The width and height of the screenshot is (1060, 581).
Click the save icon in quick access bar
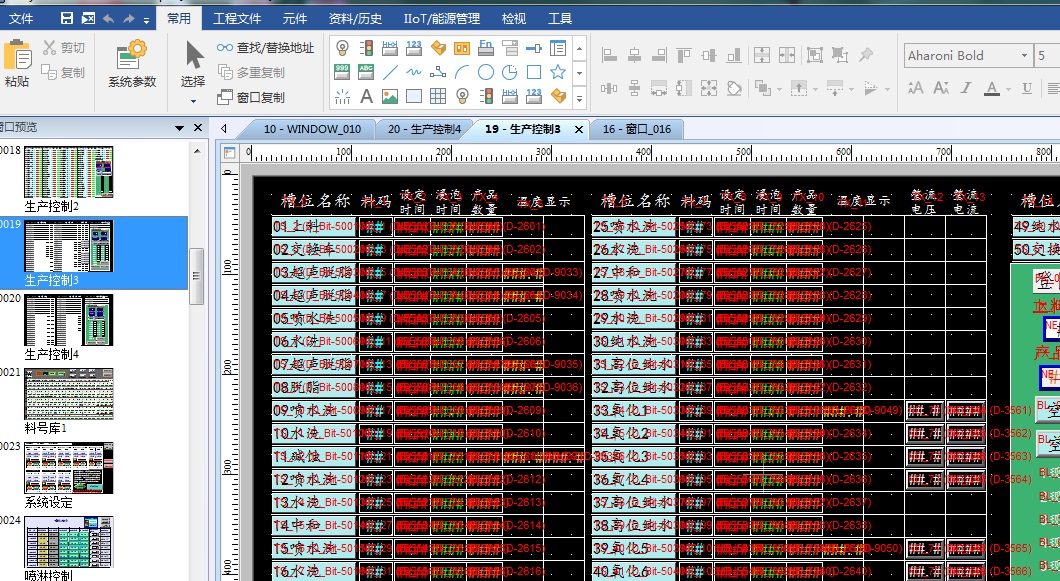67,18
